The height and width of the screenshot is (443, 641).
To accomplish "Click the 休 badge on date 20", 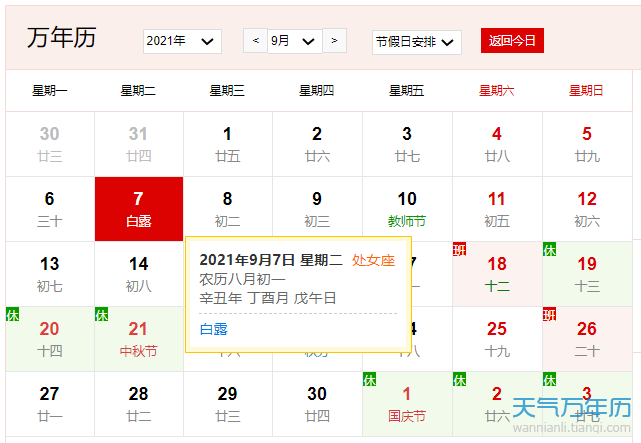I will pyautogui.click(x=12, y=314).
